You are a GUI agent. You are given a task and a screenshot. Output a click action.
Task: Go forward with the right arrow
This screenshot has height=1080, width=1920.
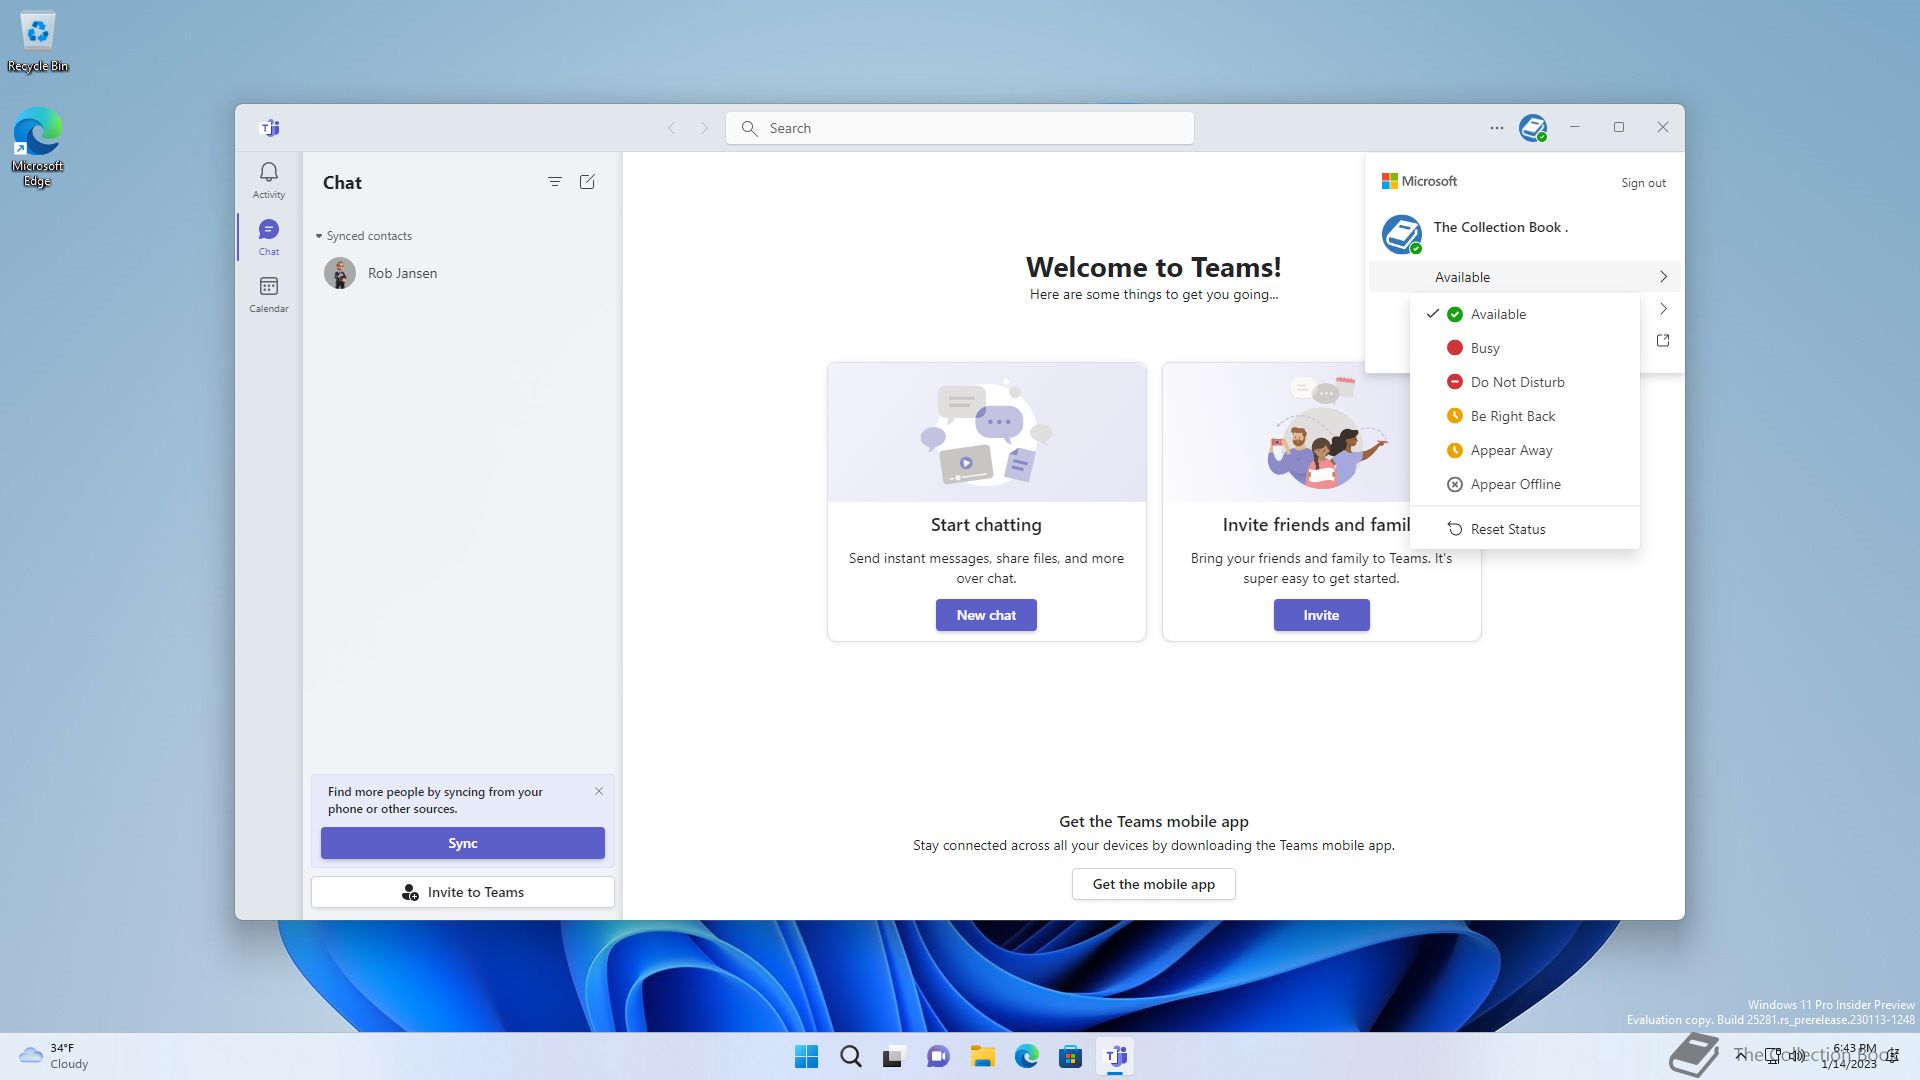click(704, 128)
